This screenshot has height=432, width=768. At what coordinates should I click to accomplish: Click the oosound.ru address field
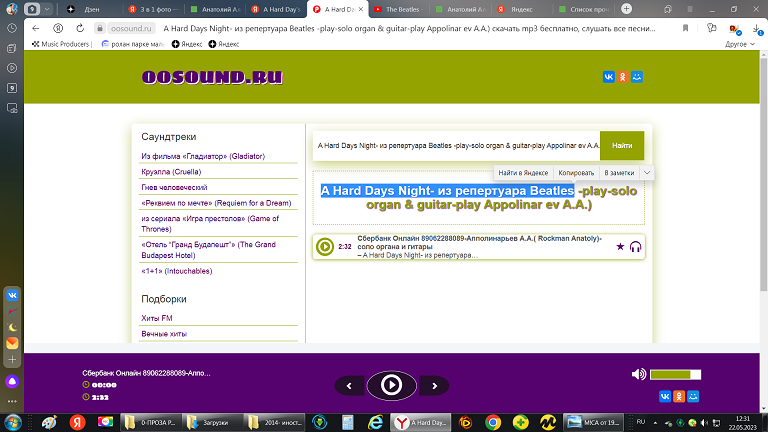pyautogui.click(x=131, y=28)
